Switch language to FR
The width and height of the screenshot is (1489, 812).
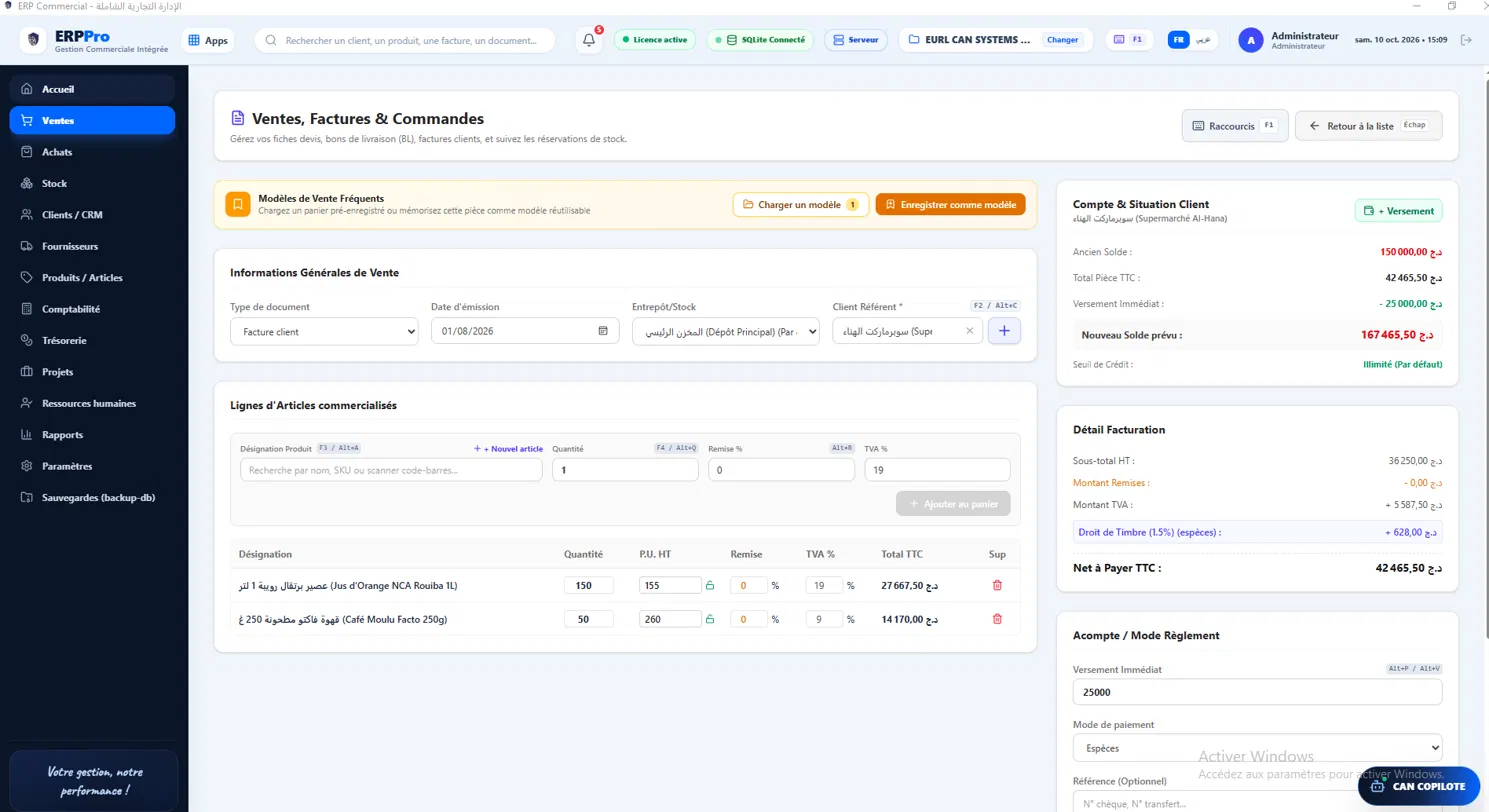(1179, 40)
